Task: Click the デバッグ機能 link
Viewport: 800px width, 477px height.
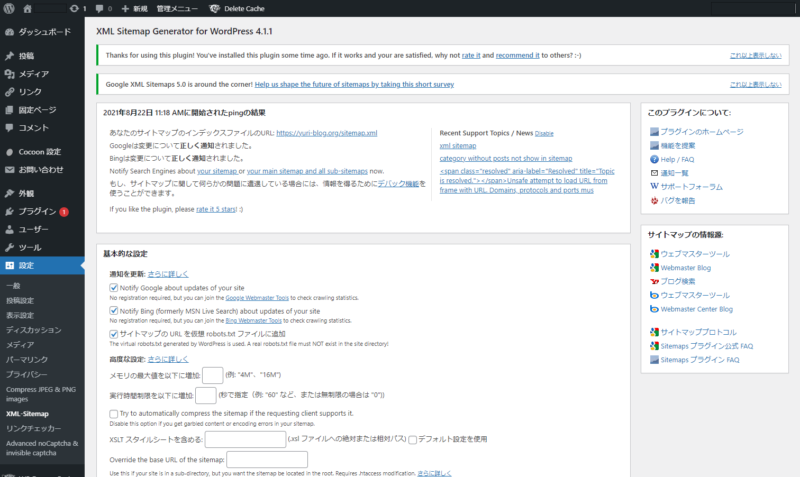Action: [x=398, y=184]
